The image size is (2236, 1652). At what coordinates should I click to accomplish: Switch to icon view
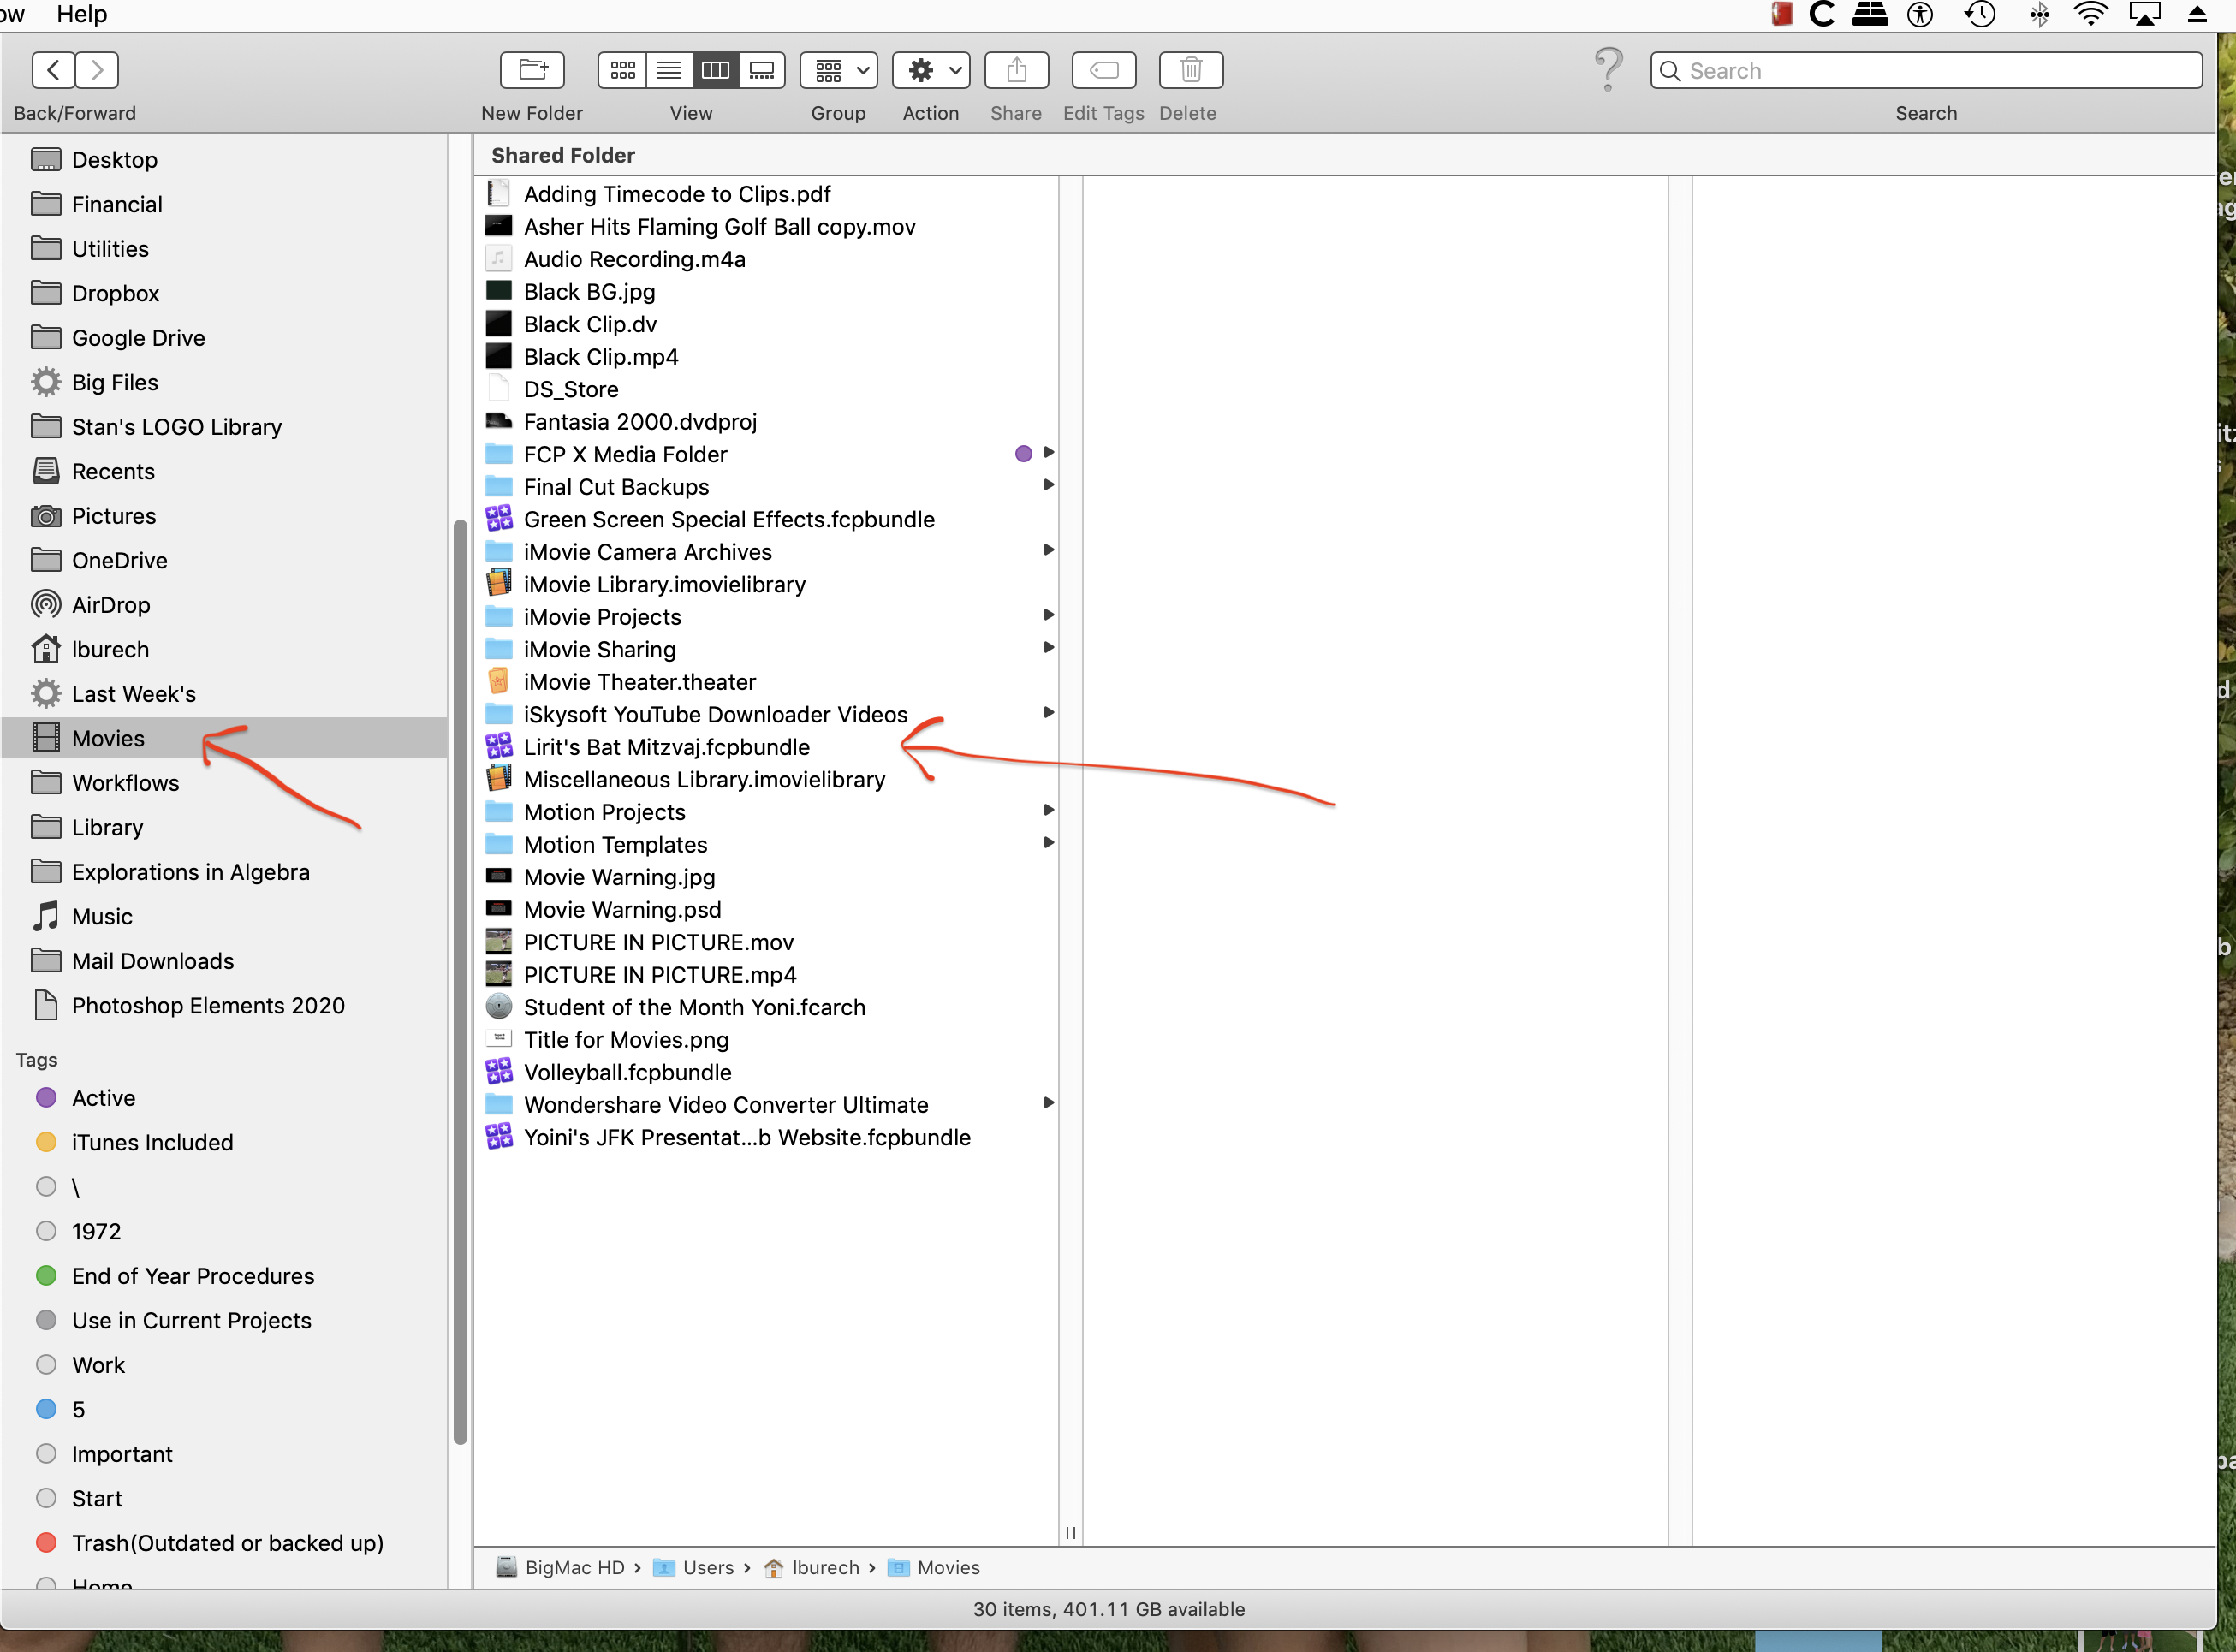pyautogui.click(x=622, y=70)
